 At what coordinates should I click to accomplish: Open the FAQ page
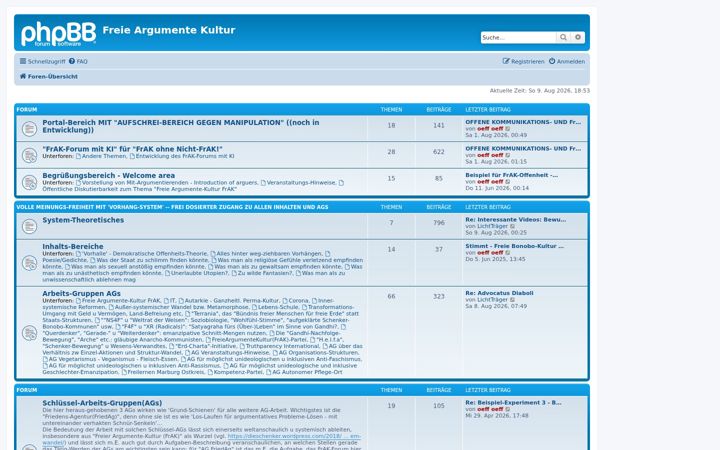click(x=78, y=61)
